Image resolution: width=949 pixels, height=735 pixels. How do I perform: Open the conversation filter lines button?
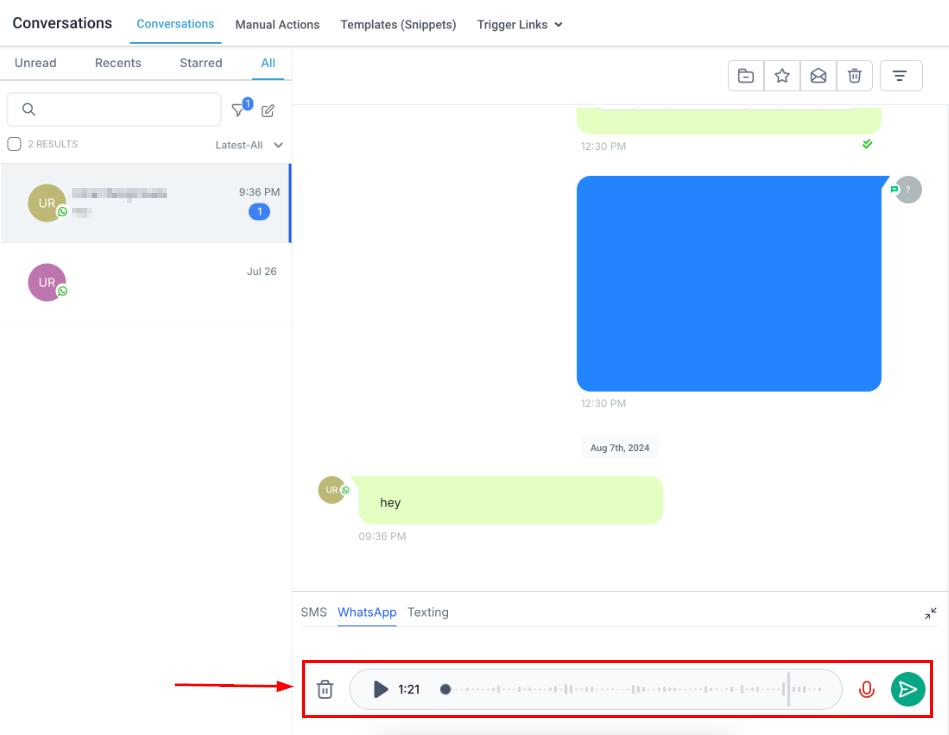(900, 76)
